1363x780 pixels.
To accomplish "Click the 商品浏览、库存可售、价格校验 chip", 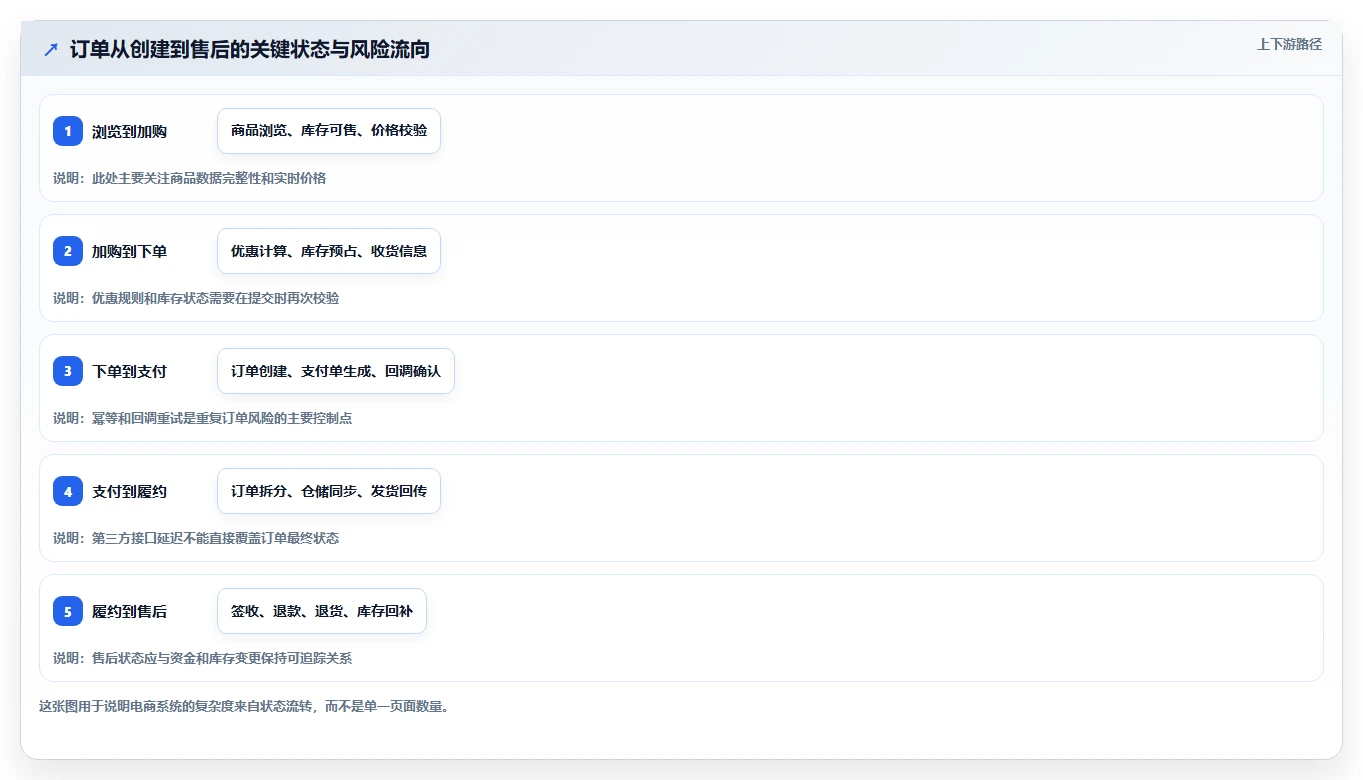I will click(x=329, y=131).
